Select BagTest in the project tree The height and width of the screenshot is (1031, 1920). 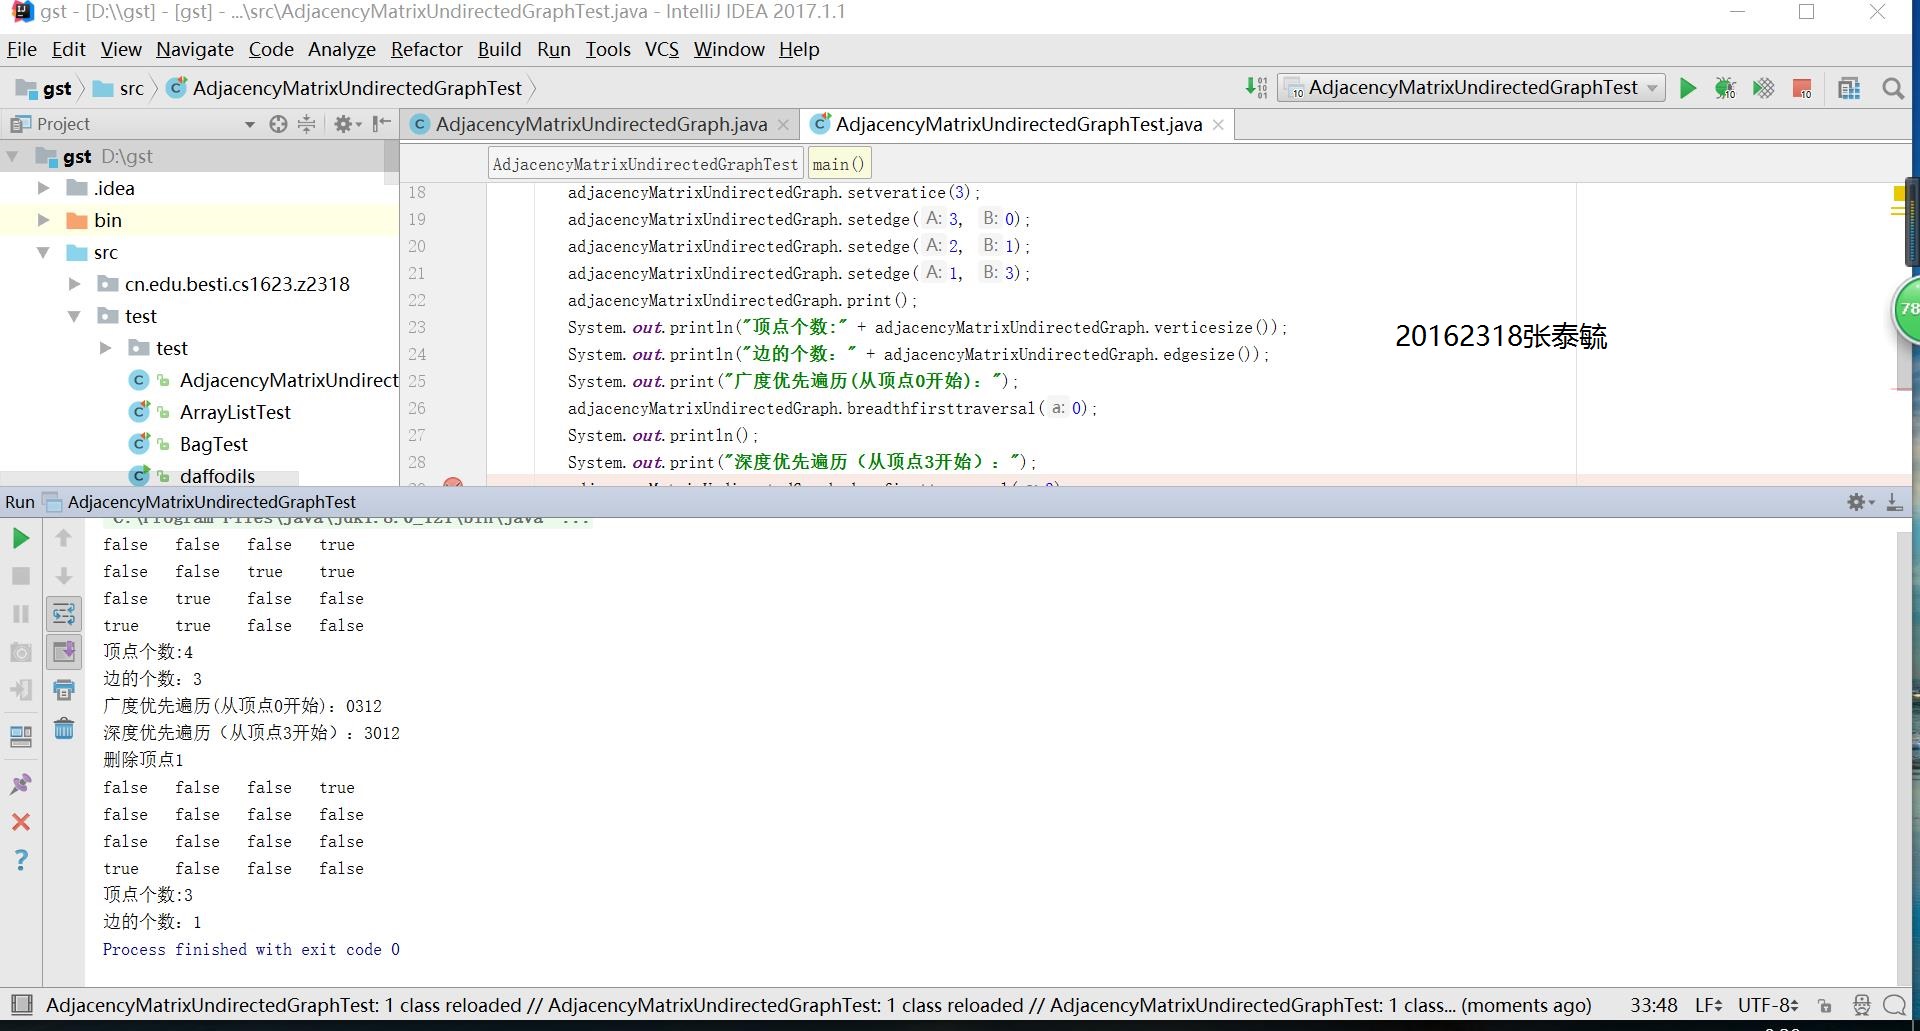(213, 444)
